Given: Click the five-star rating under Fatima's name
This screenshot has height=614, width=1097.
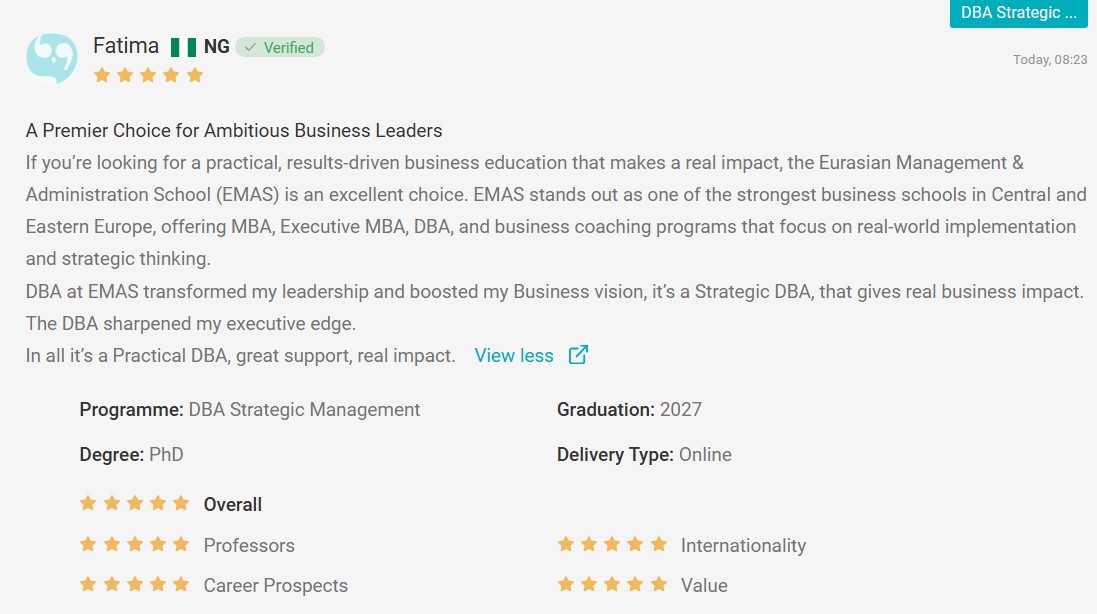Looking at the screenshot, I should [148, 75].
